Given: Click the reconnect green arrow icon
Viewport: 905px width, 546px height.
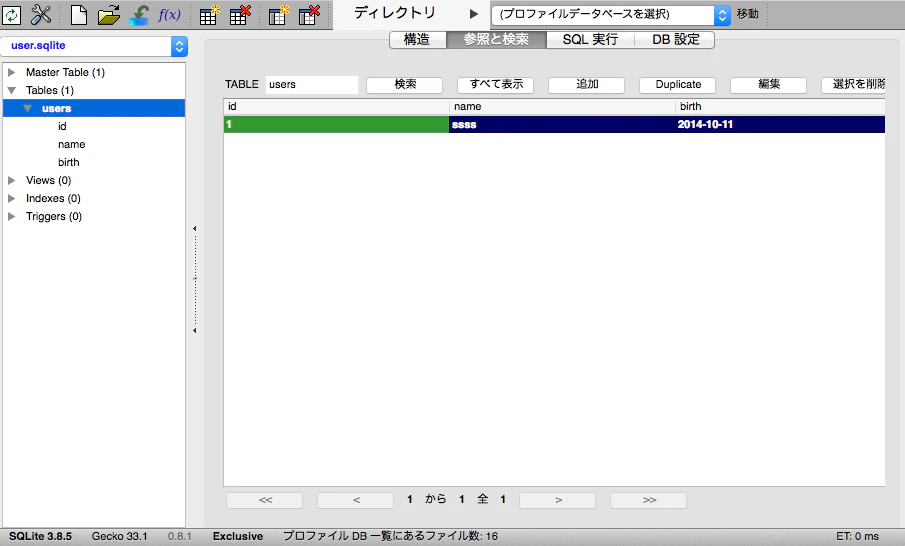Looking at the screenshot, I should click(x=139, y=15).
